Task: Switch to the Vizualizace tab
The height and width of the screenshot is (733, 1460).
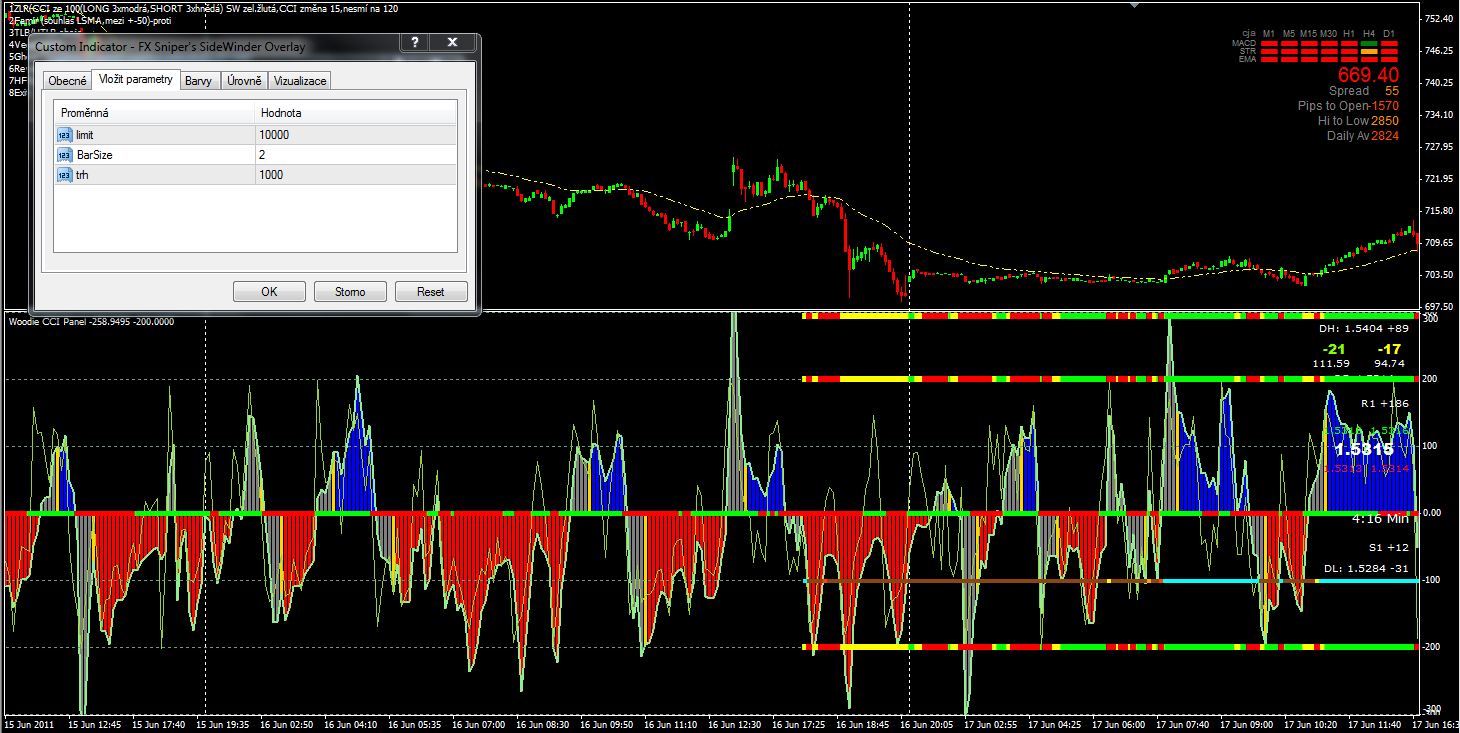Action: (299, 81)
